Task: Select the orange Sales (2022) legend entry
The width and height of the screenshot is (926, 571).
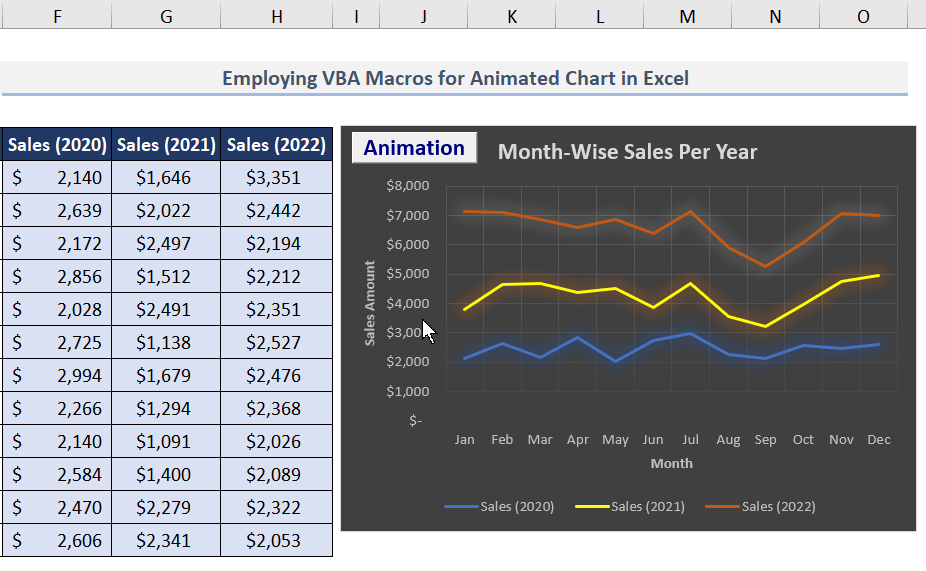Action: 761,507
